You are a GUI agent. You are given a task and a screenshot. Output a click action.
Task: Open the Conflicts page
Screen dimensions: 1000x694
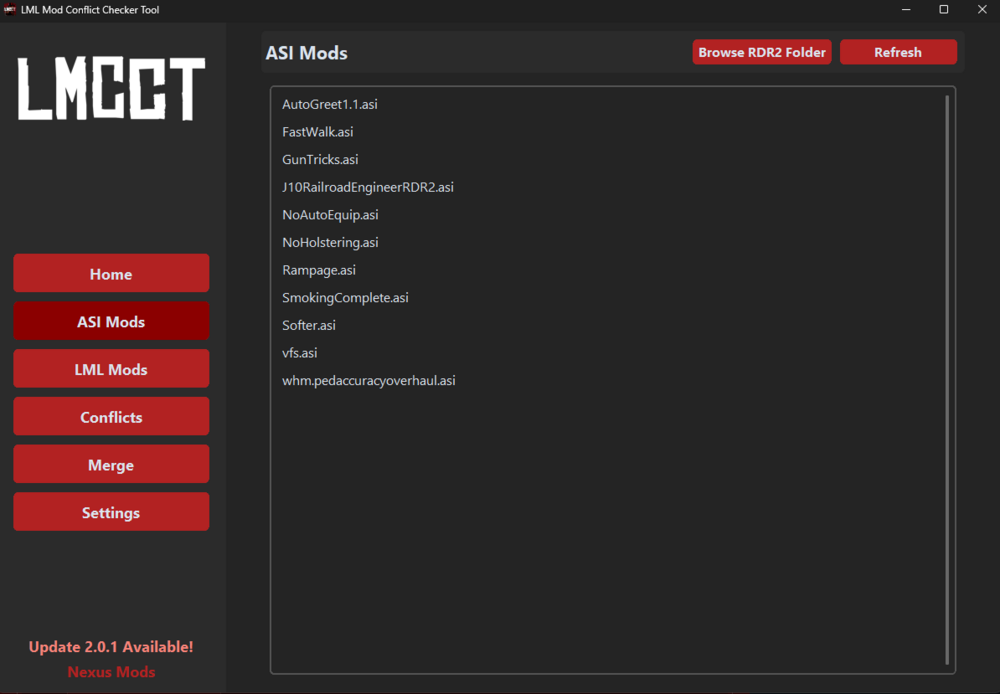pyautogui.click(x=111, y=417)
